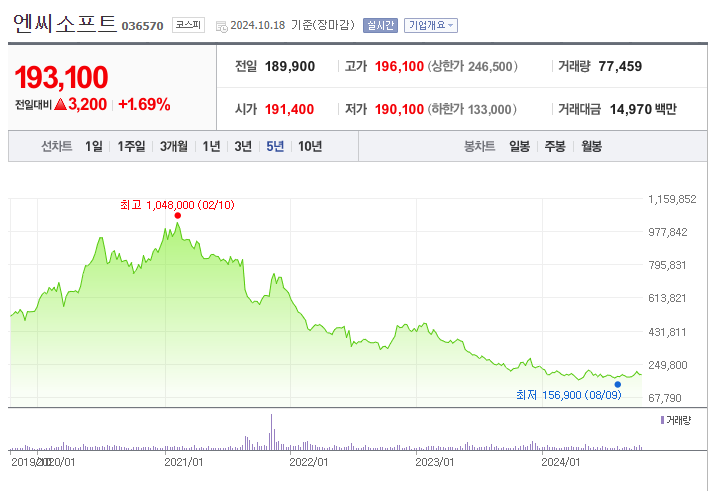This screenshot has height=491, width=708.
Task: Switch chart range to 1년
Action: pyautogui.click(x=211, y=146)
